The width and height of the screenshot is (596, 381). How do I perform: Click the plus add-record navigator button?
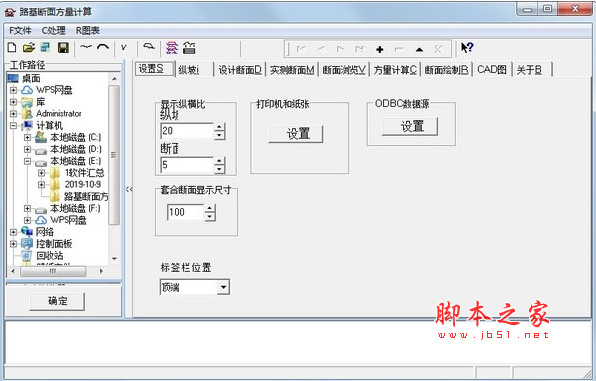click(379, 49)
